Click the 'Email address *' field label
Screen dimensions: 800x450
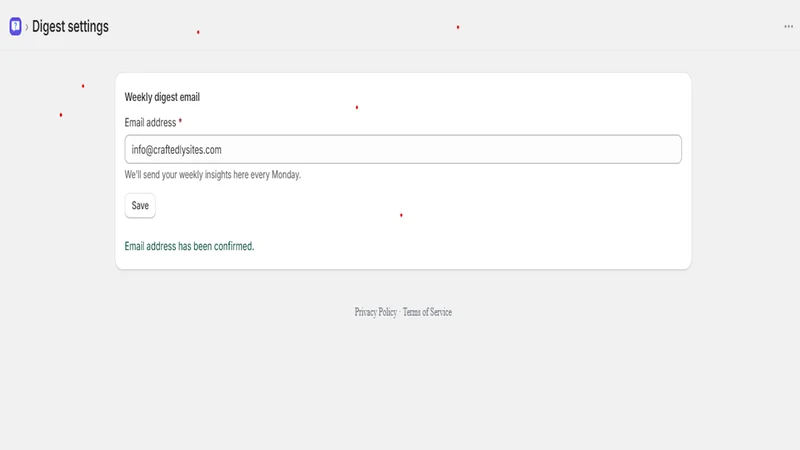click(153, 122)
